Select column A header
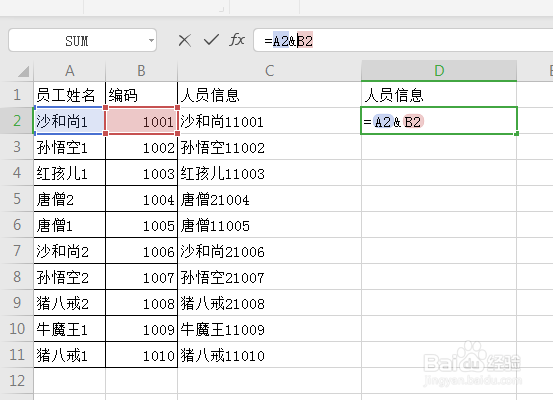 [x=70, y=71]
